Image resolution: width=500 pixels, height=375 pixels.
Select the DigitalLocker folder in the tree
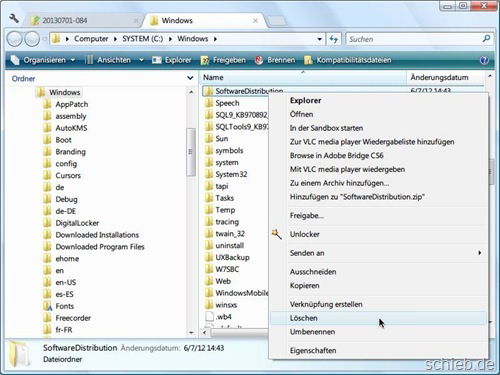[72, 223]
